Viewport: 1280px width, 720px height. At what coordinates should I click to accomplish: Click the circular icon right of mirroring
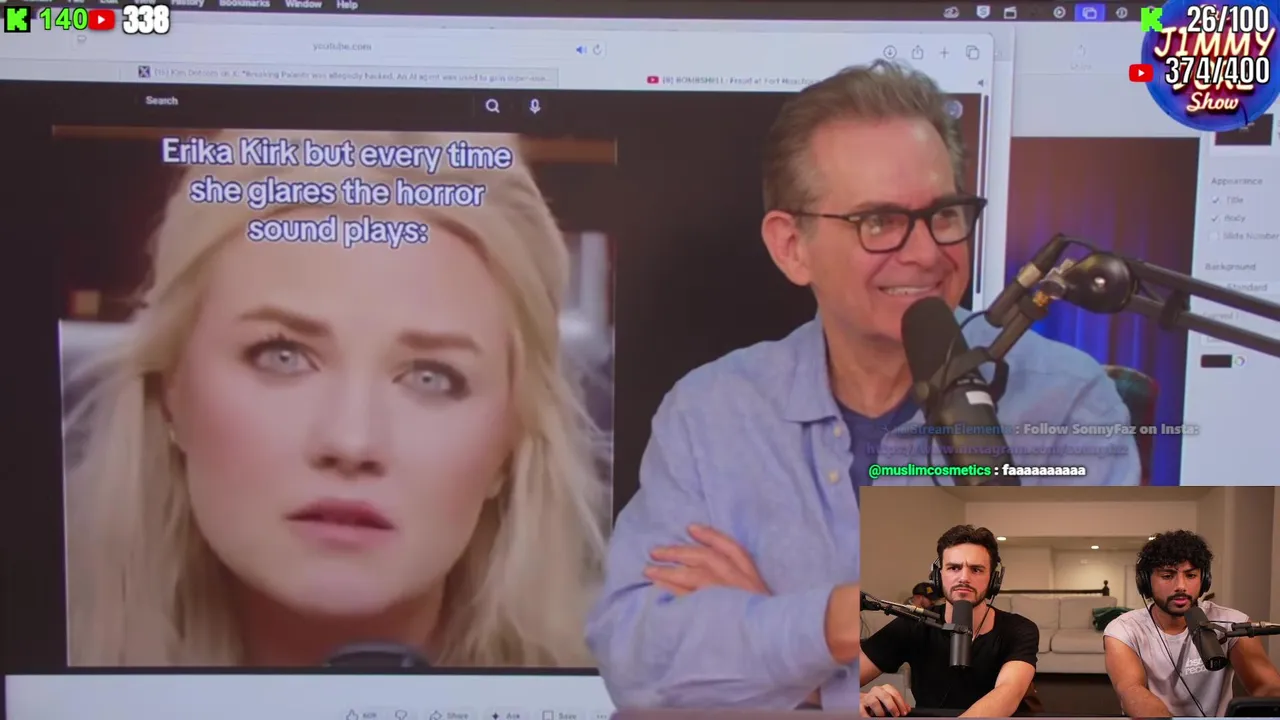tap(1121, 13)
